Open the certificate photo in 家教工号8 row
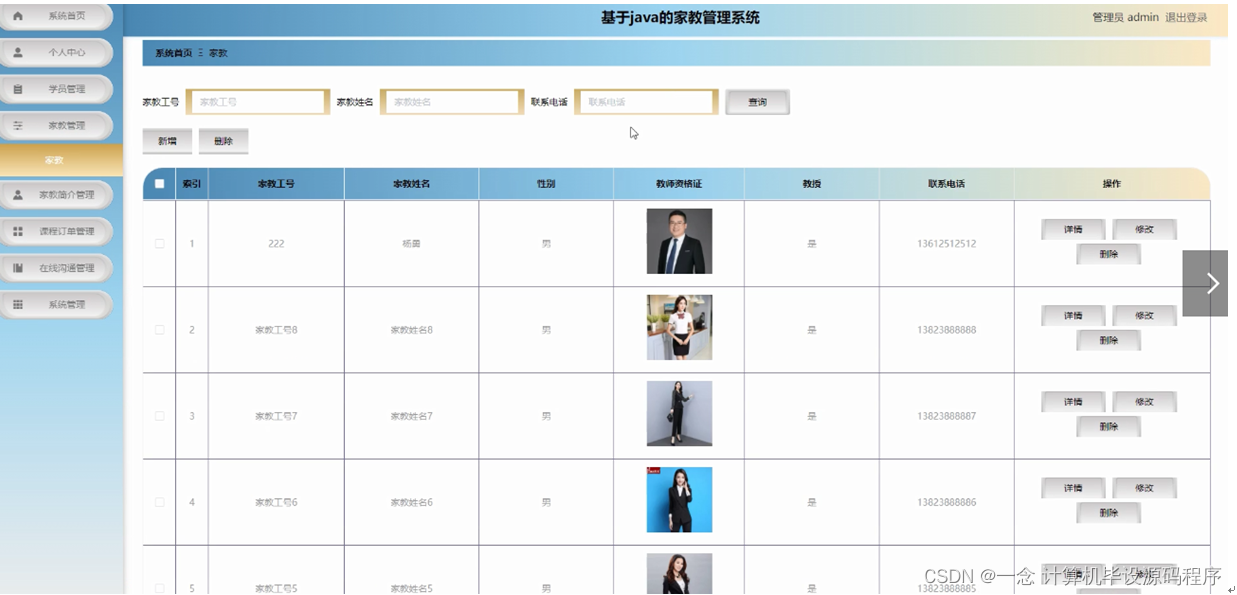The image size is (1237, 595). [679, 327]
